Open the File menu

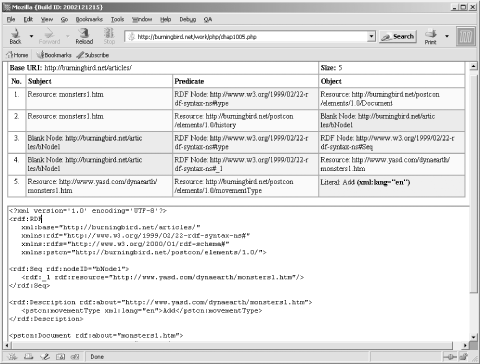[x=11, y=19]
